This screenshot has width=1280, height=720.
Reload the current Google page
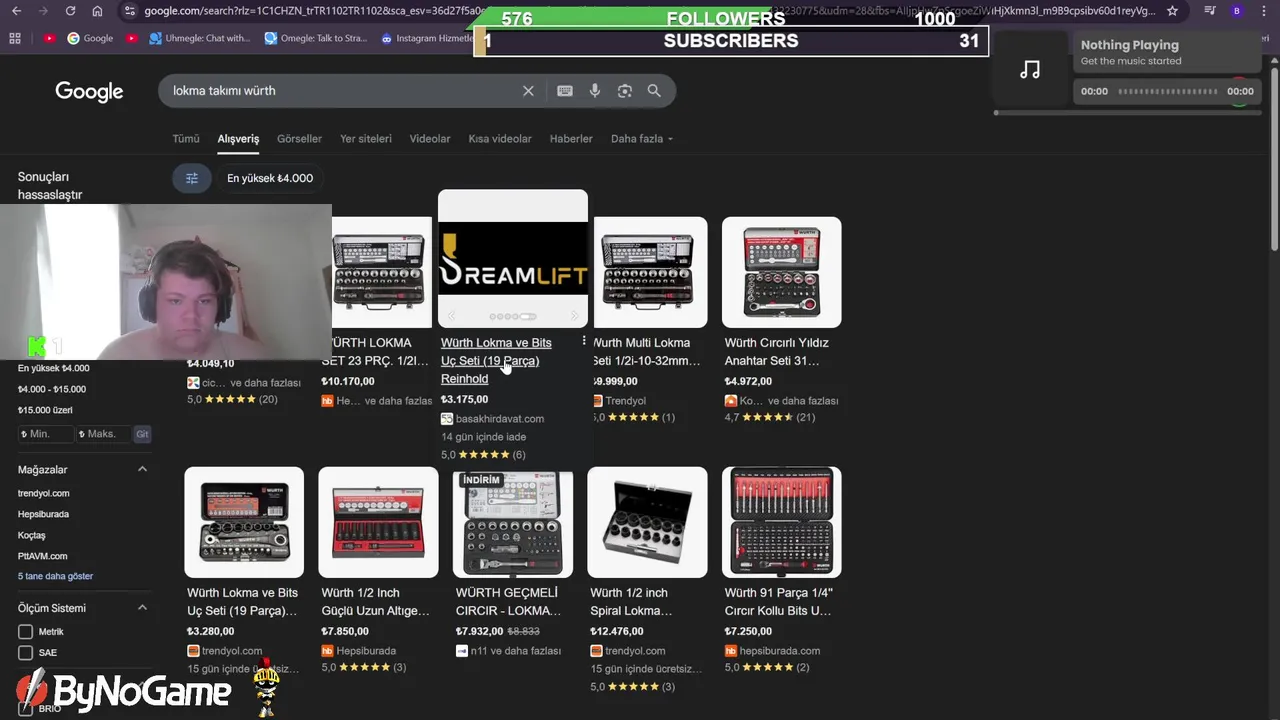pyautogui.click(x=70, y=11)
